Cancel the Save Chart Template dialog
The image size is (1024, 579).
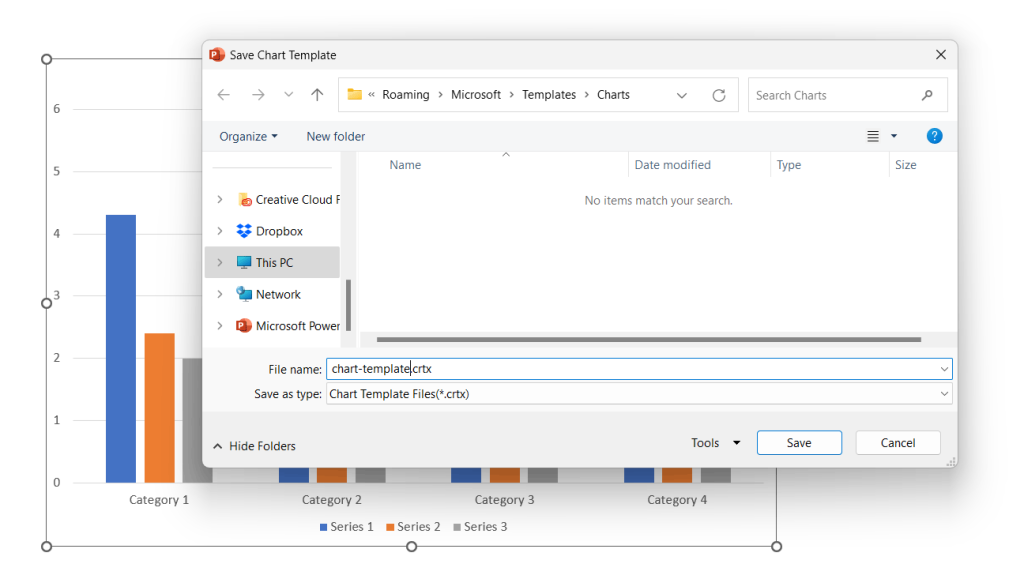[x=897, y=441]
